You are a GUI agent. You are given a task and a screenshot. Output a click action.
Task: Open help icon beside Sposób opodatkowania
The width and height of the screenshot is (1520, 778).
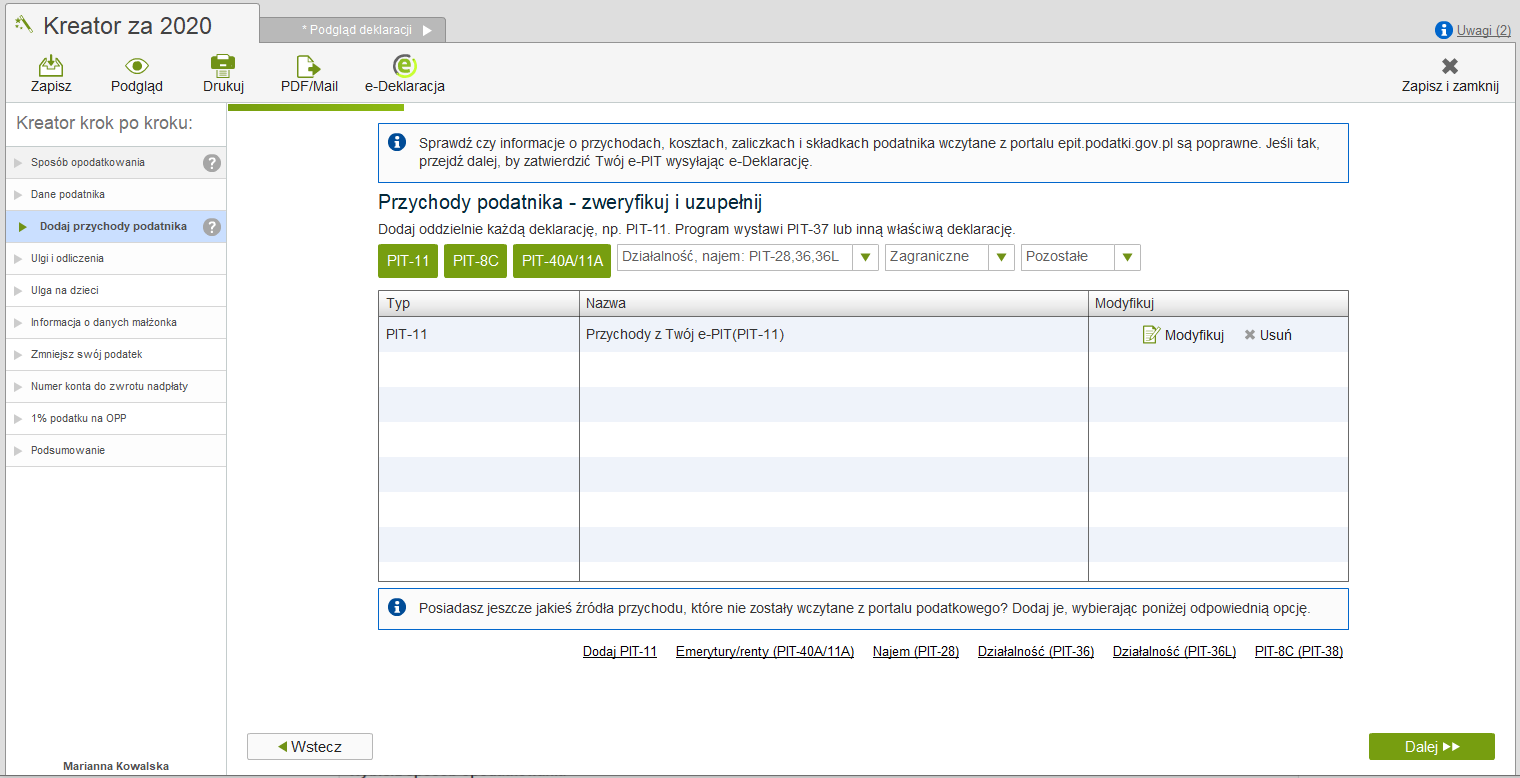pos(211,163)
